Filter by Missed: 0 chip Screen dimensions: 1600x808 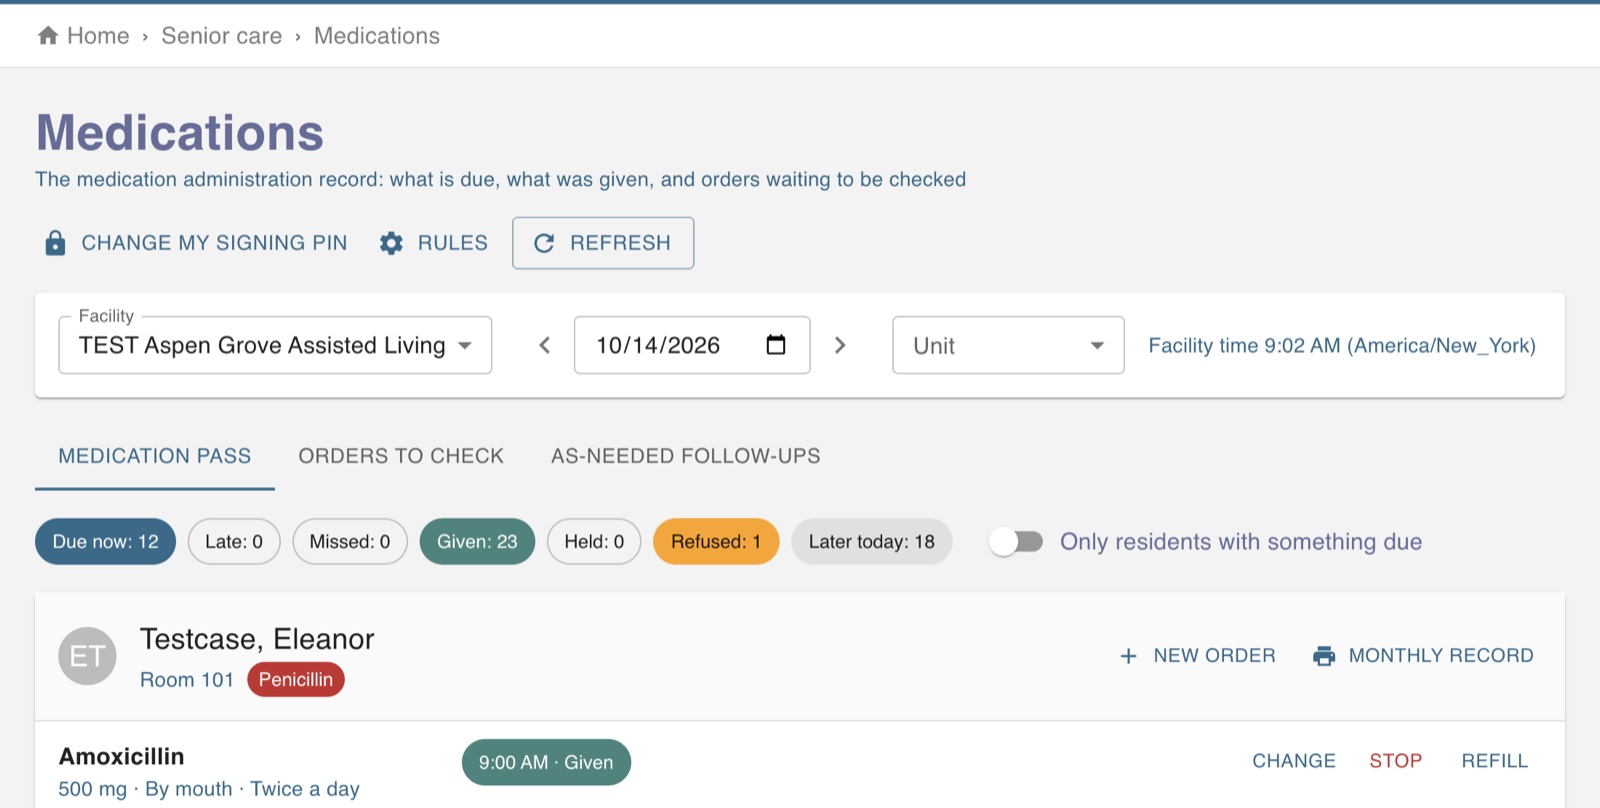pyautogui.click(x=350, y=542)
